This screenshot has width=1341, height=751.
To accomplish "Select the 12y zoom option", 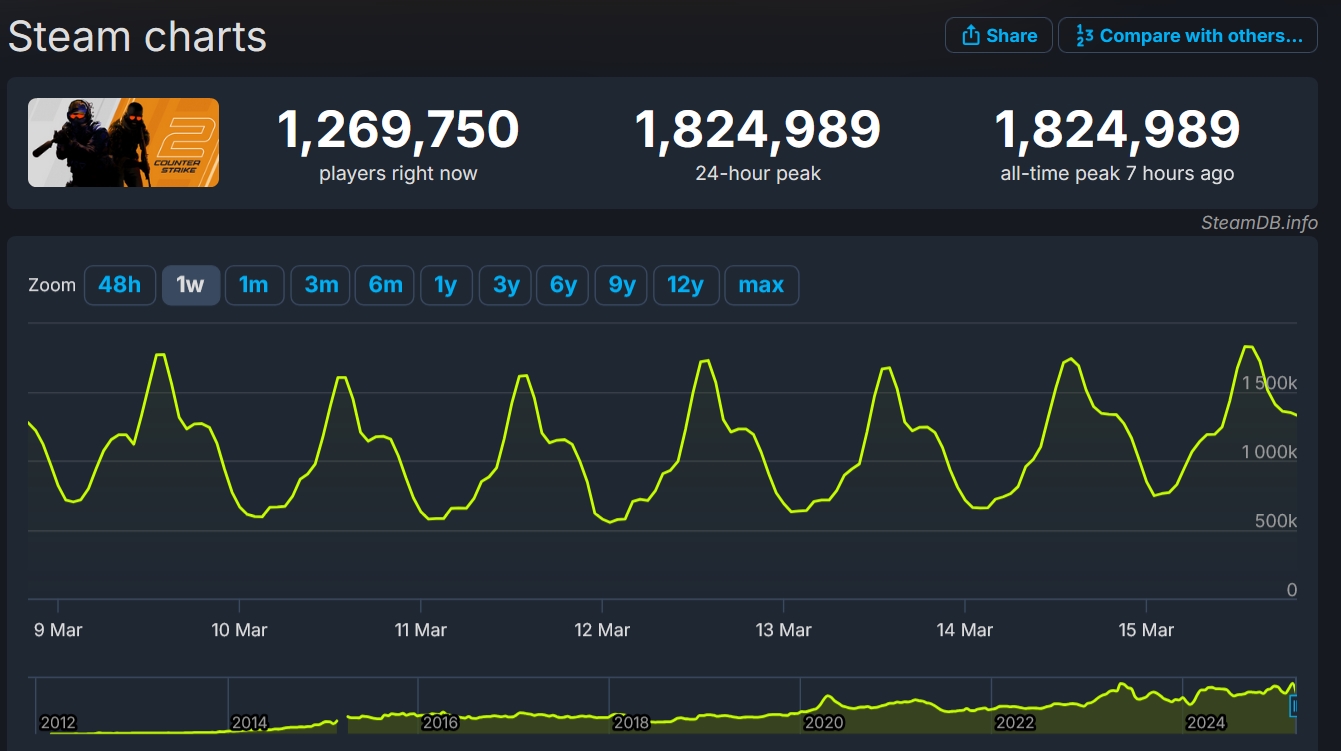I will pyautogui.click(x=686, y=285).
